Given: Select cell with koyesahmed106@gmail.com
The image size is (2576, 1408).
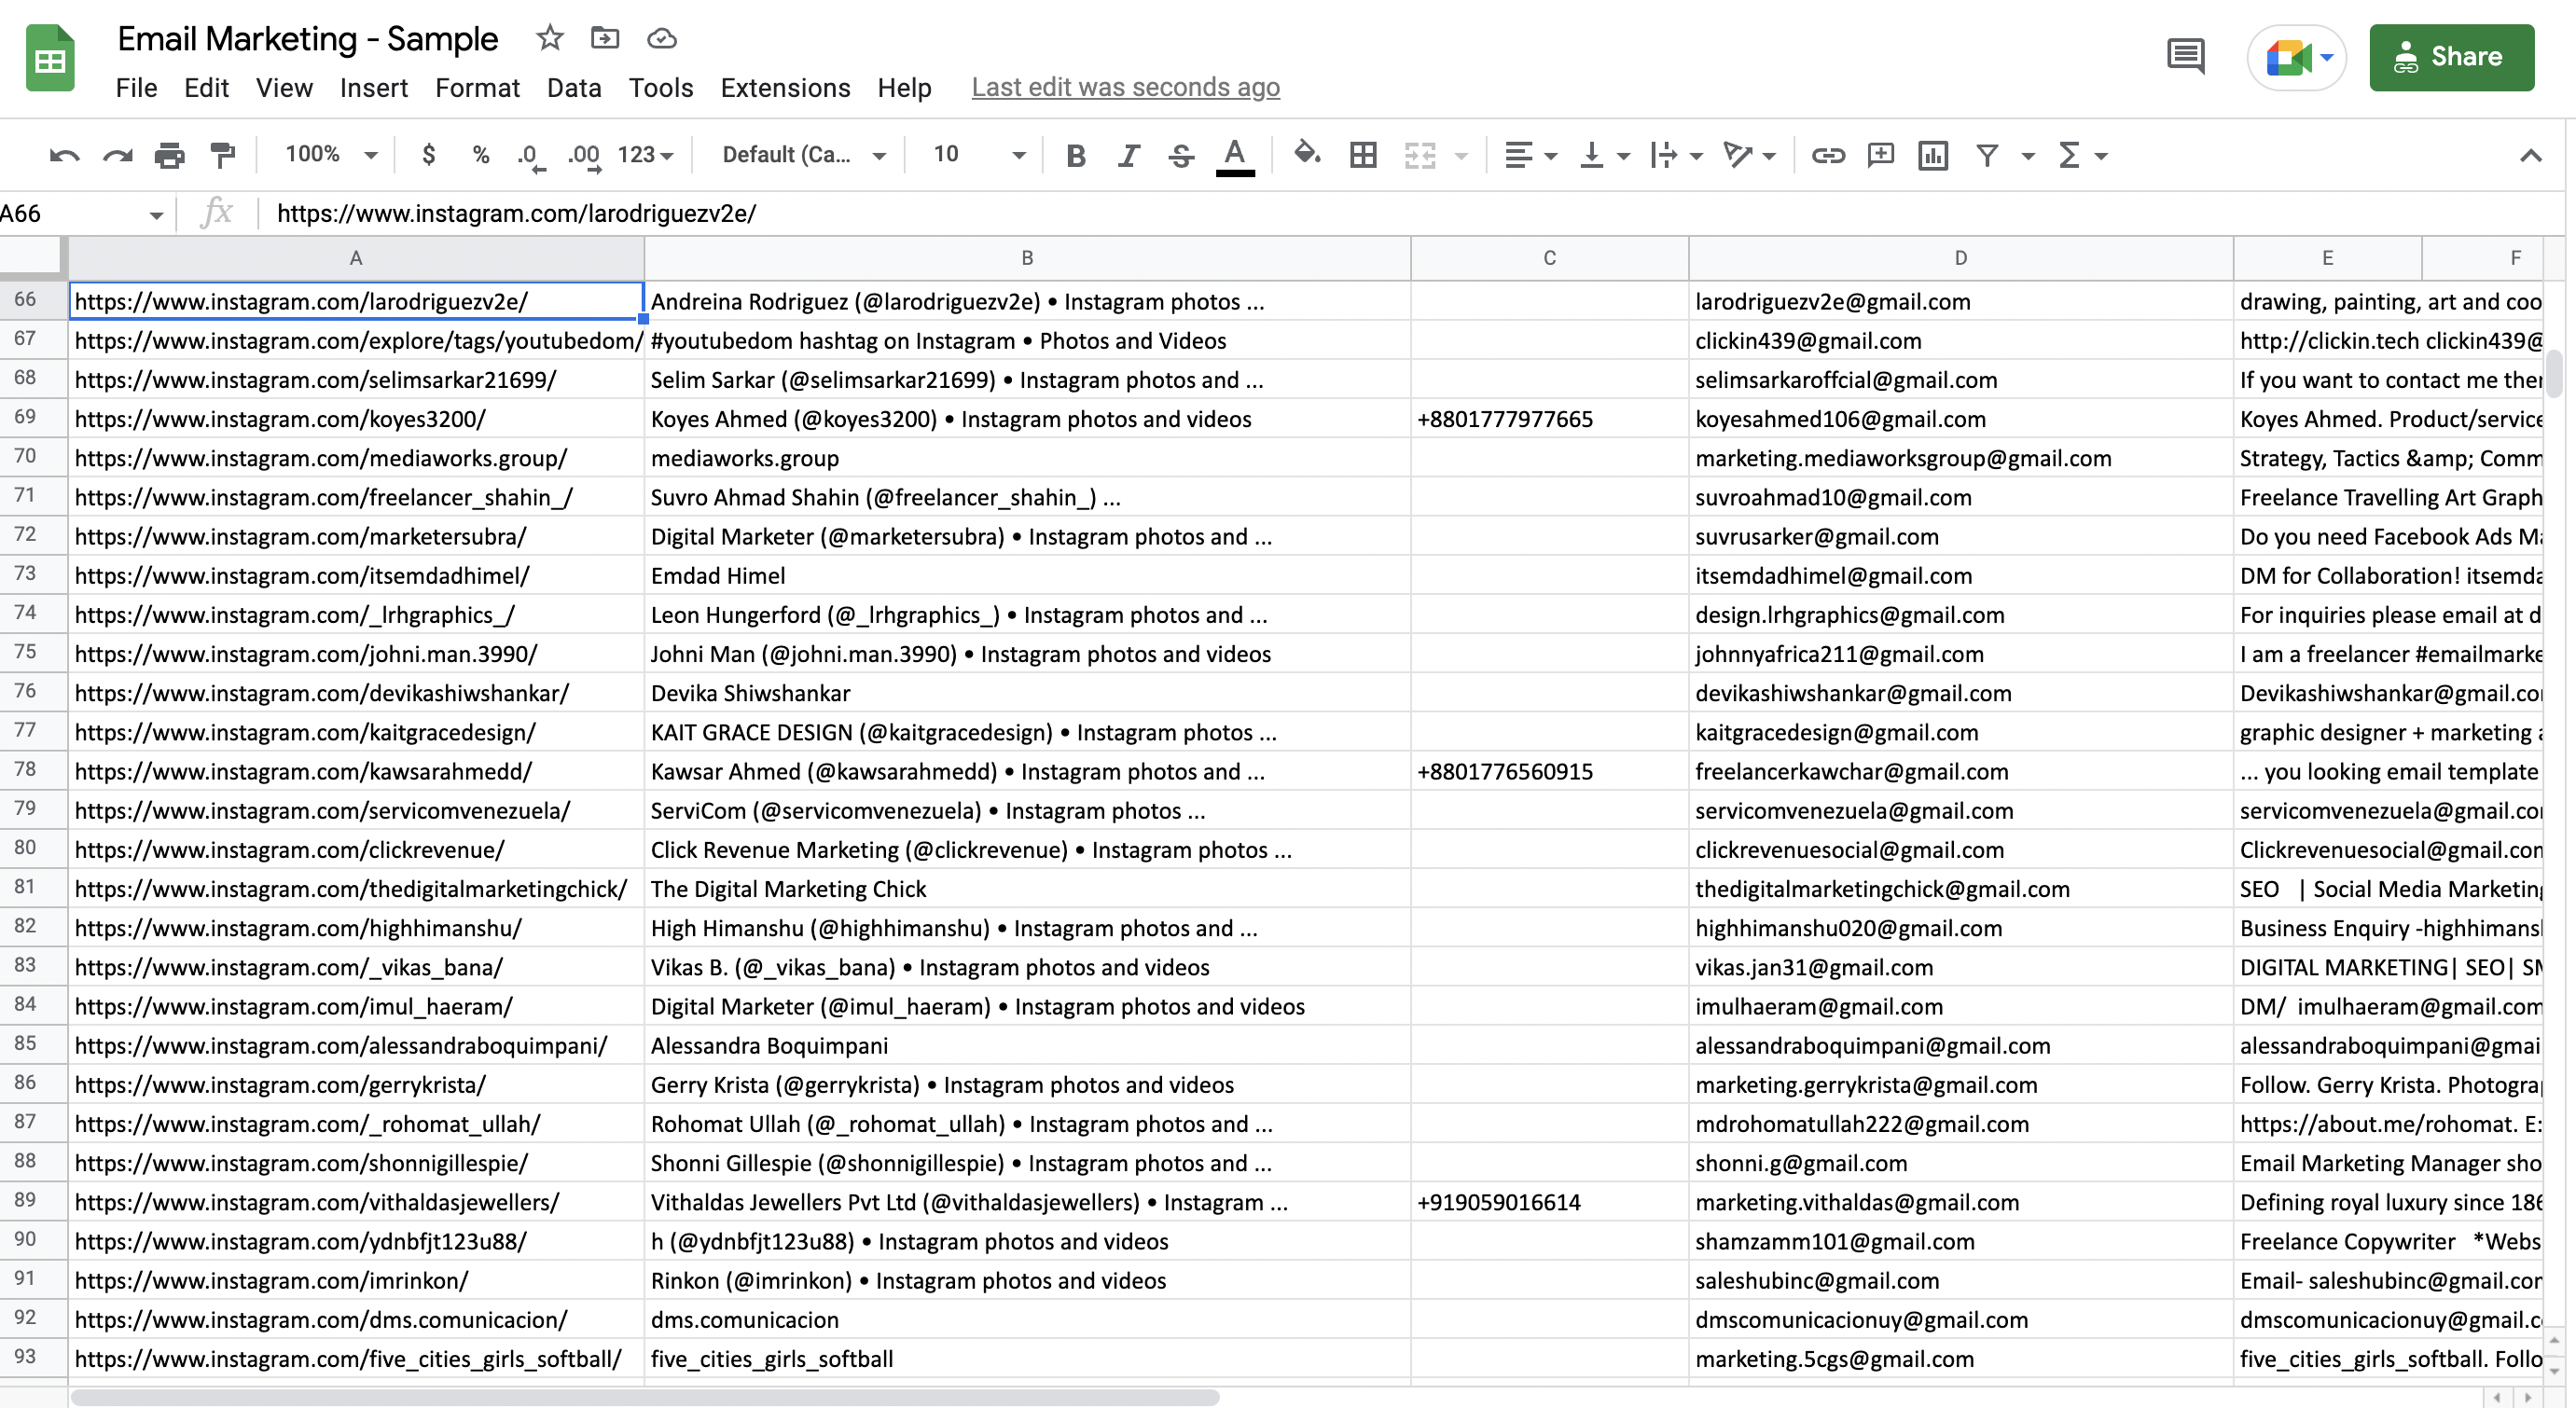Looking at the screenshot, I should (1960, 419).
